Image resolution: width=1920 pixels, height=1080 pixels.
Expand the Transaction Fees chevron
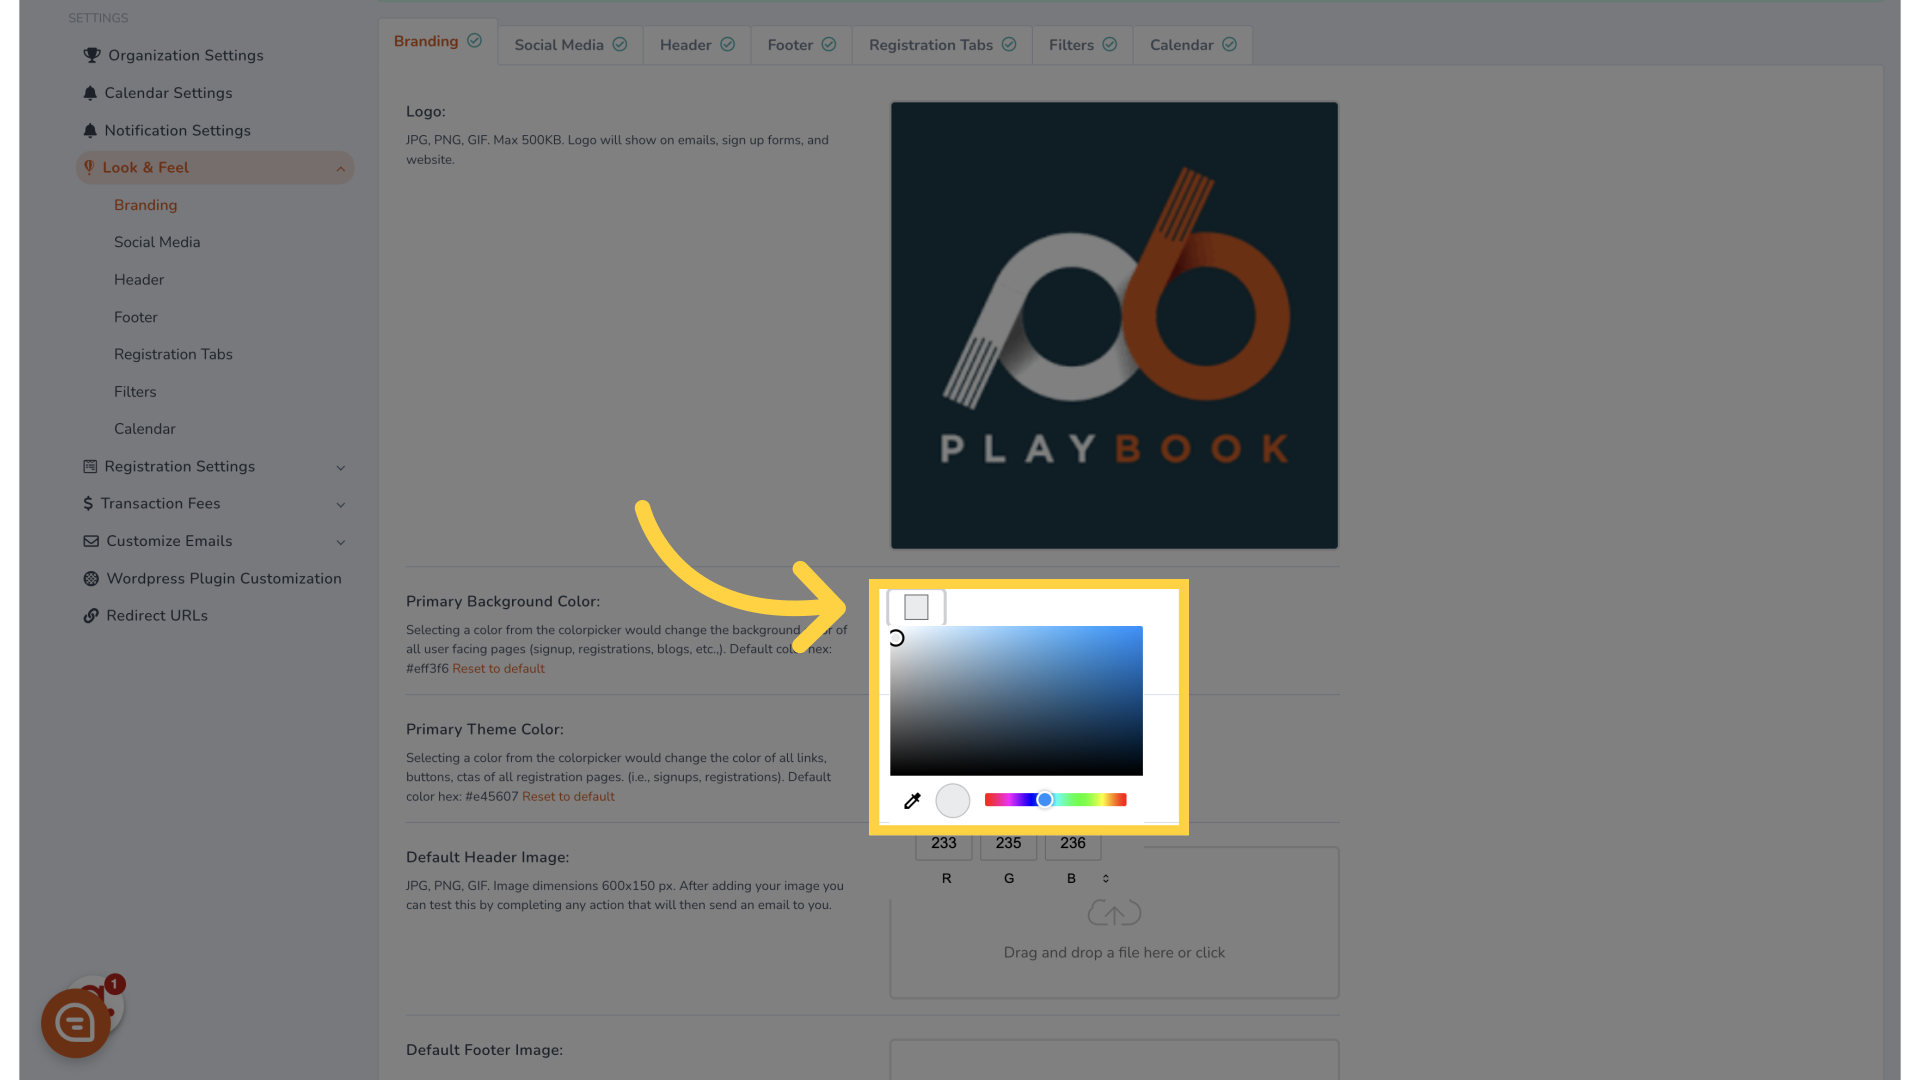[341, 505]
